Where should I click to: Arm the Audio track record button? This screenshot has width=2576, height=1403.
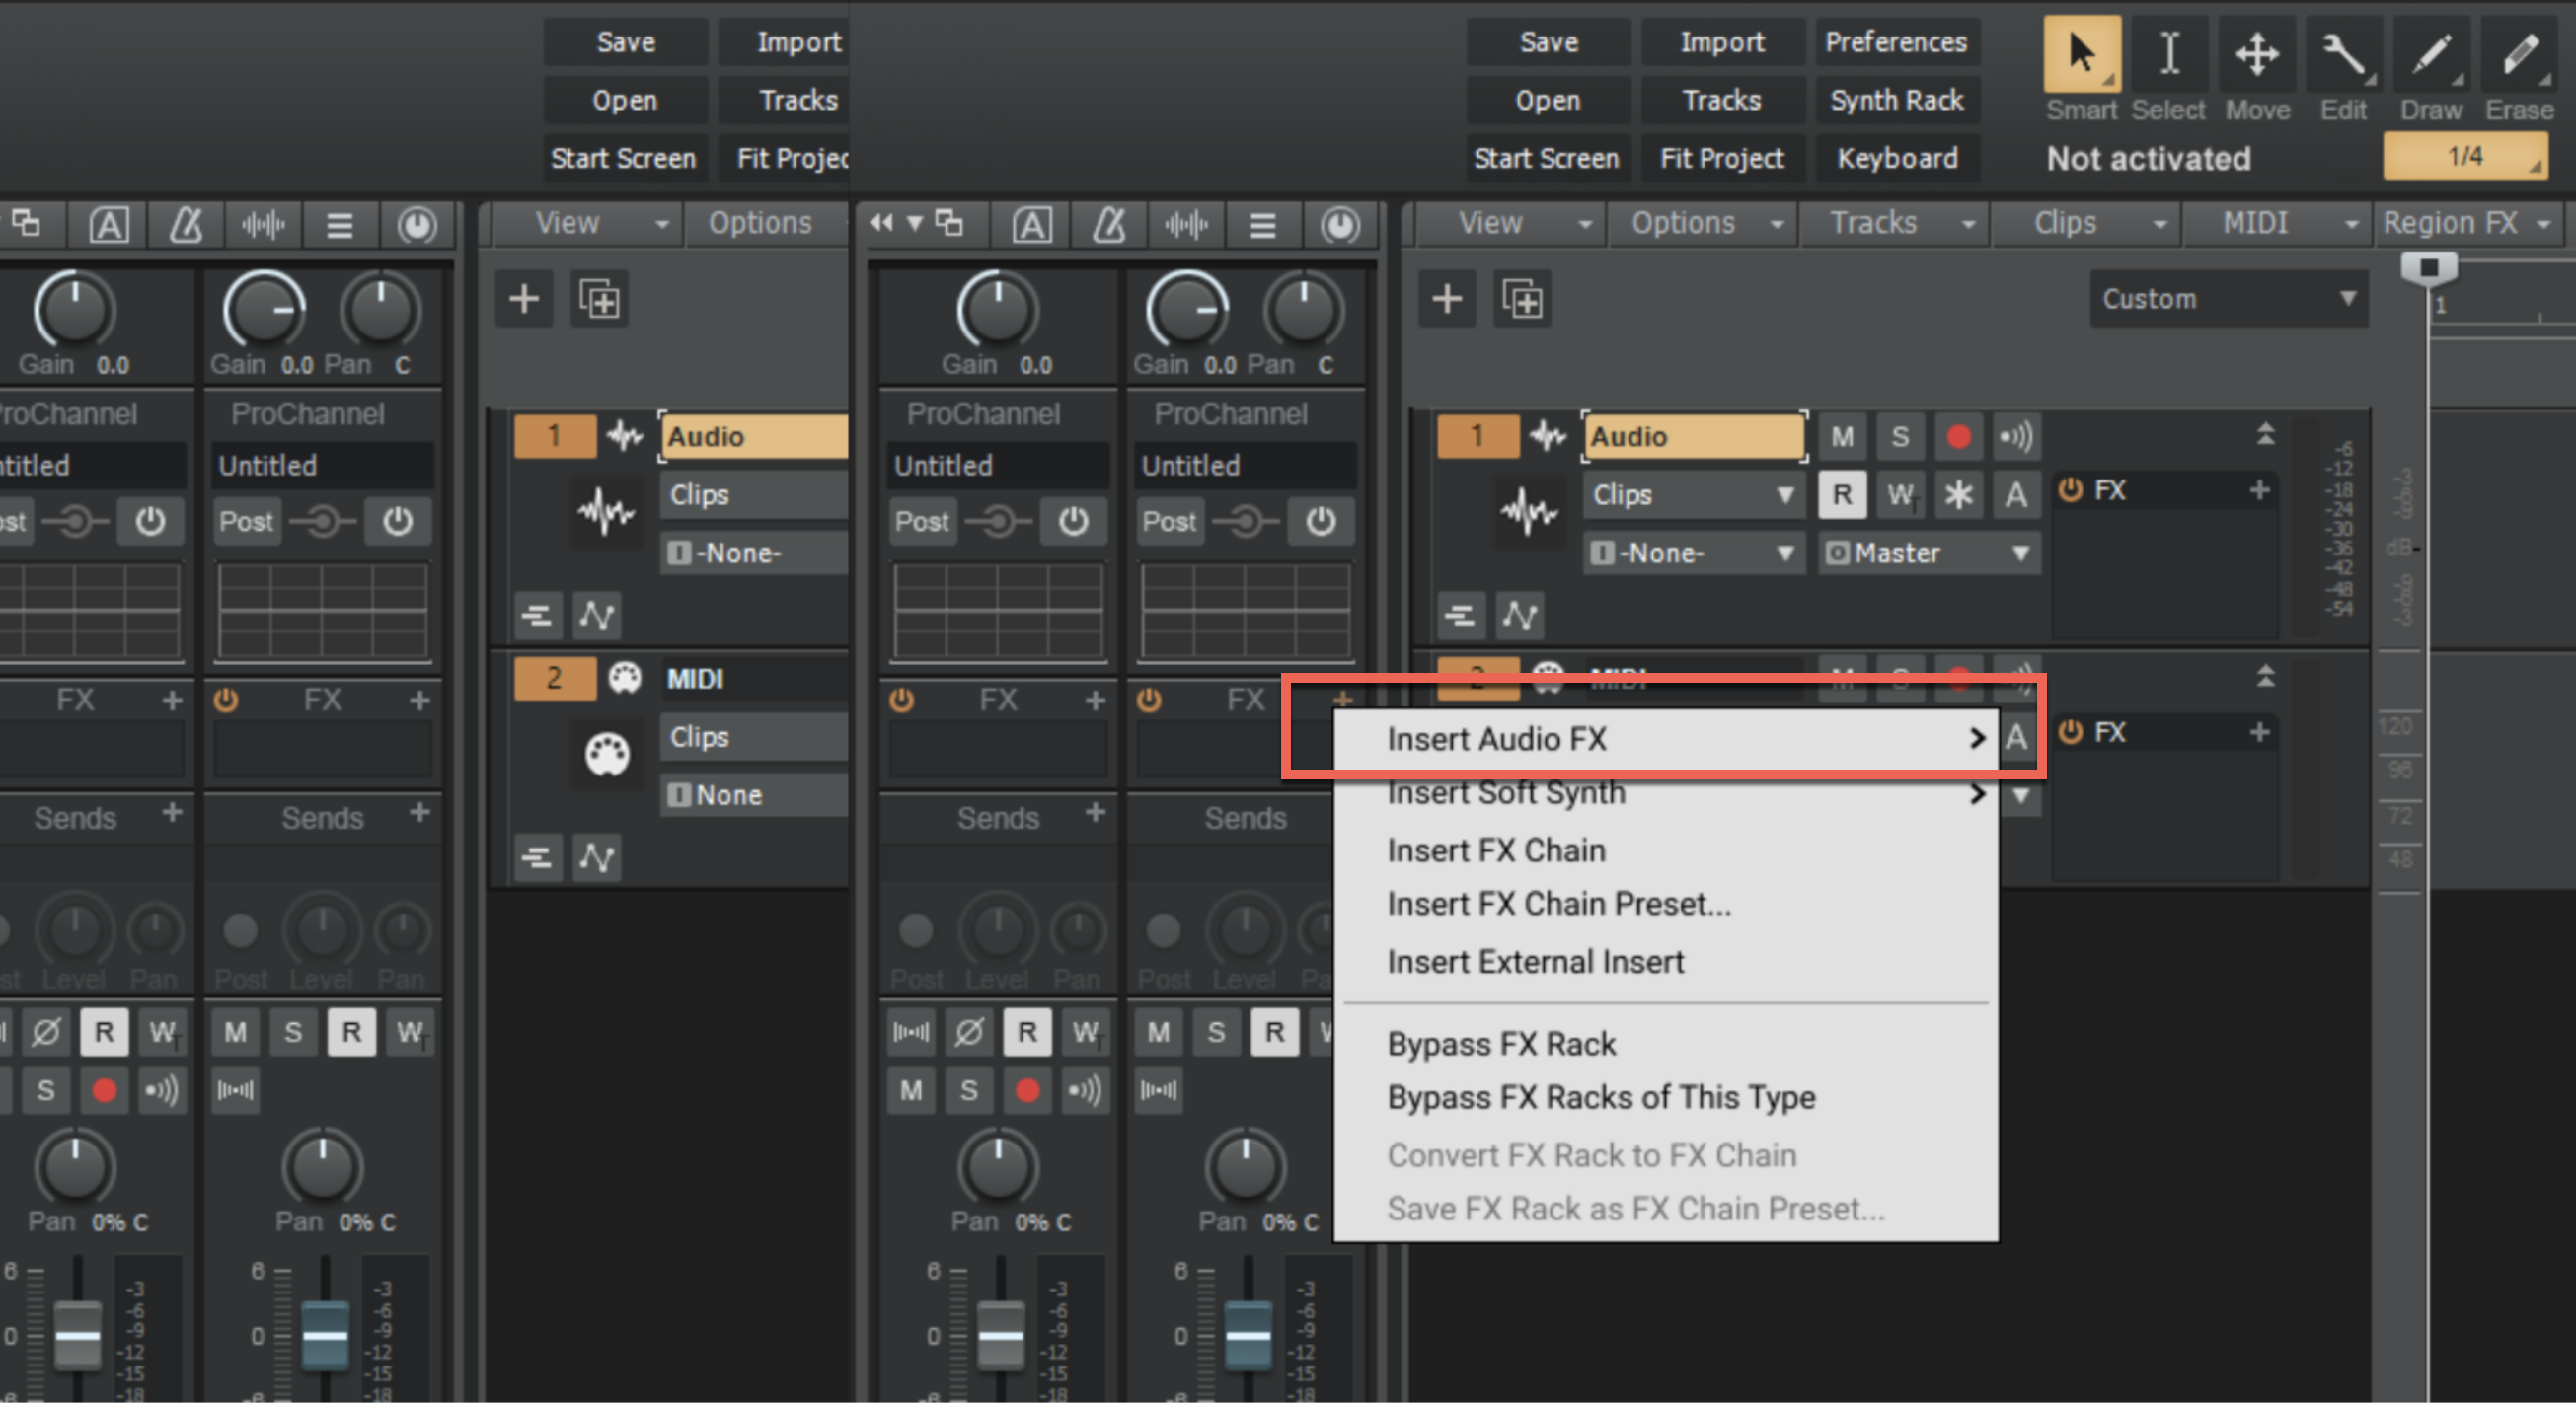click(x=1958, y=437)
